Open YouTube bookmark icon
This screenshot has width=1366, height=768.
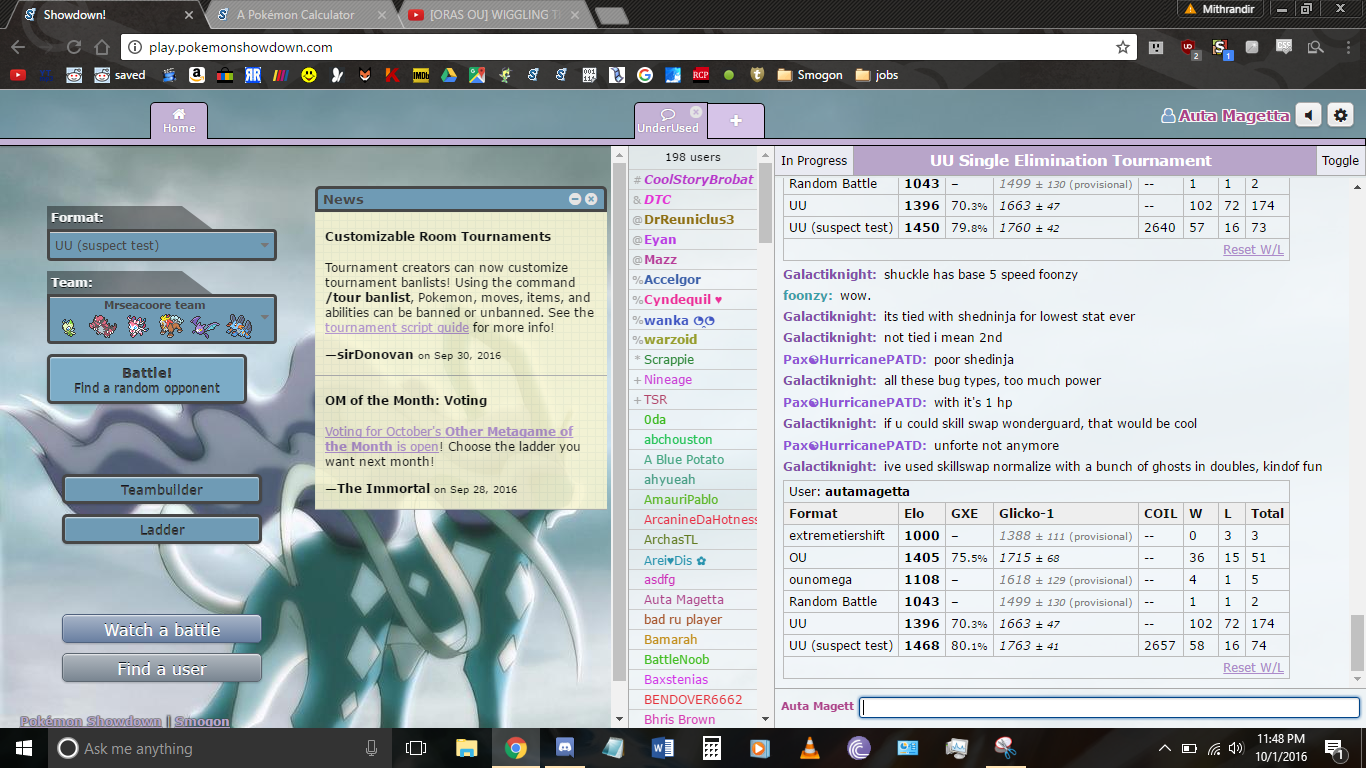tap(18, 75)
